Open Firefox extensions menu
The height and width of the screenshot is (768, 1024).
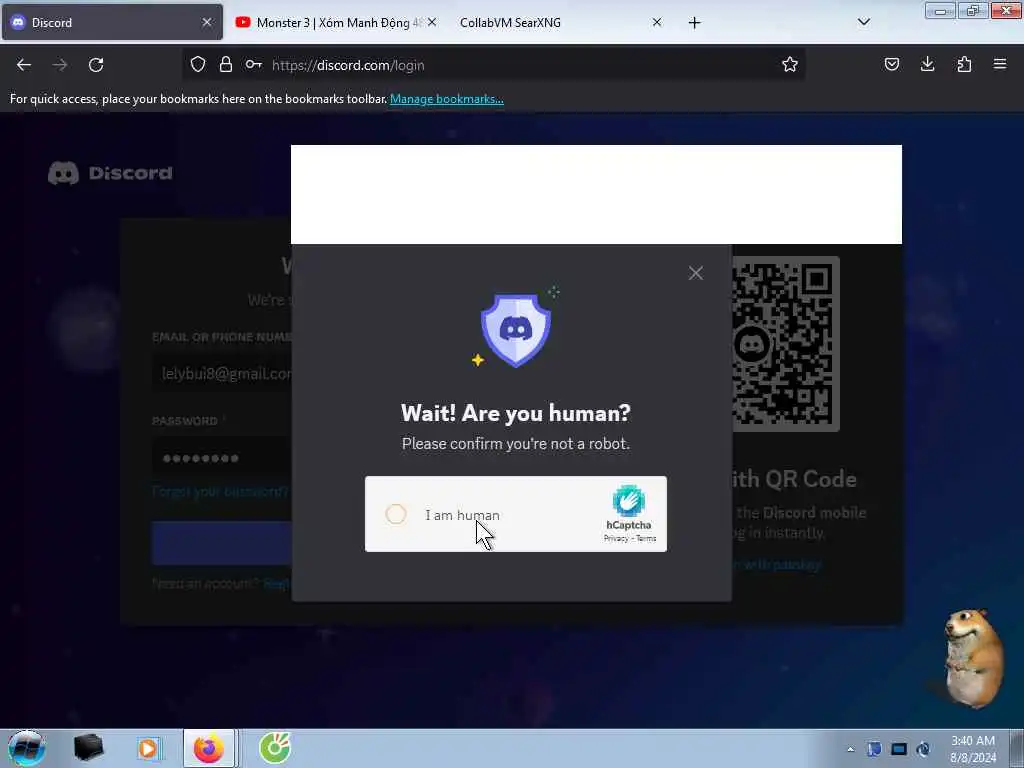coord(964,64)
